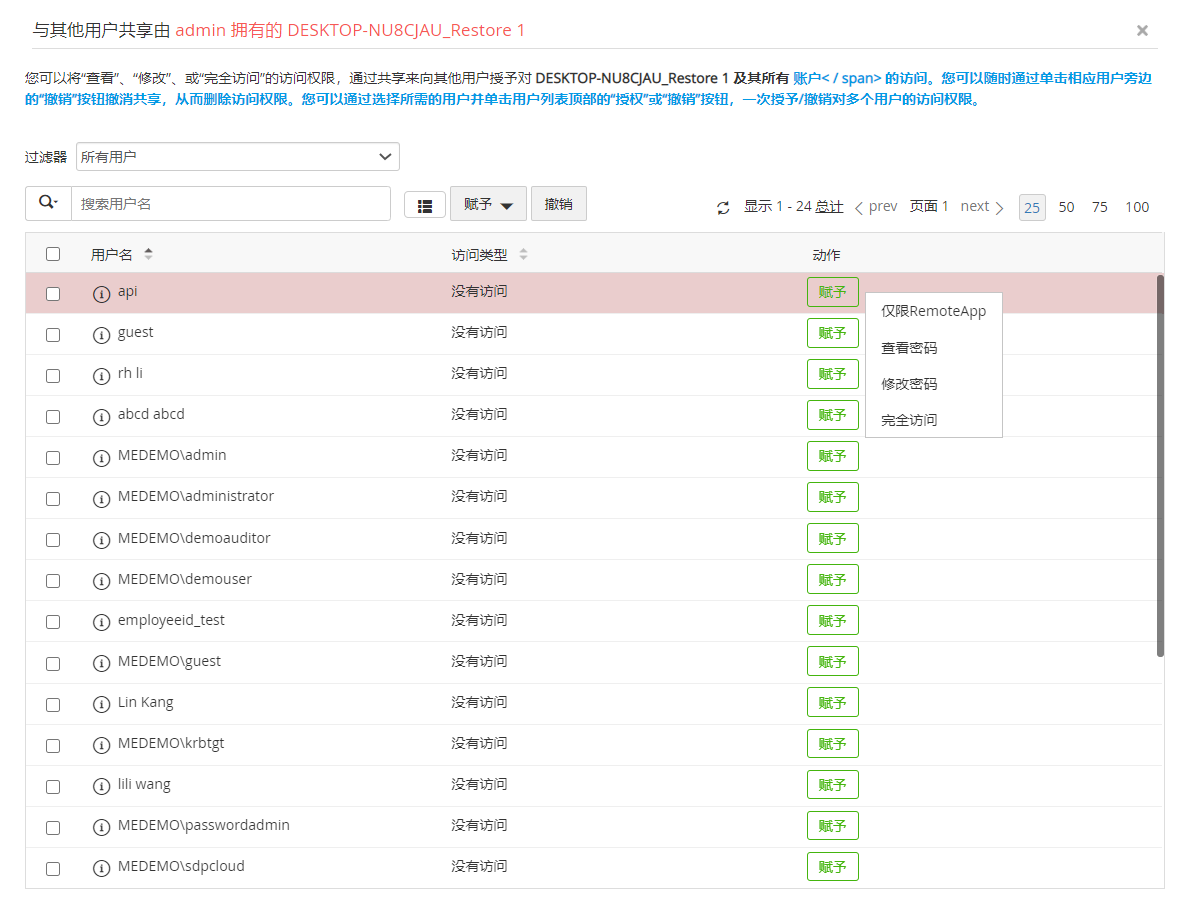Image resolution: width=1183 pixels, height=899 pixels.
Task: Show 50 users per page
Action: 1066,207
